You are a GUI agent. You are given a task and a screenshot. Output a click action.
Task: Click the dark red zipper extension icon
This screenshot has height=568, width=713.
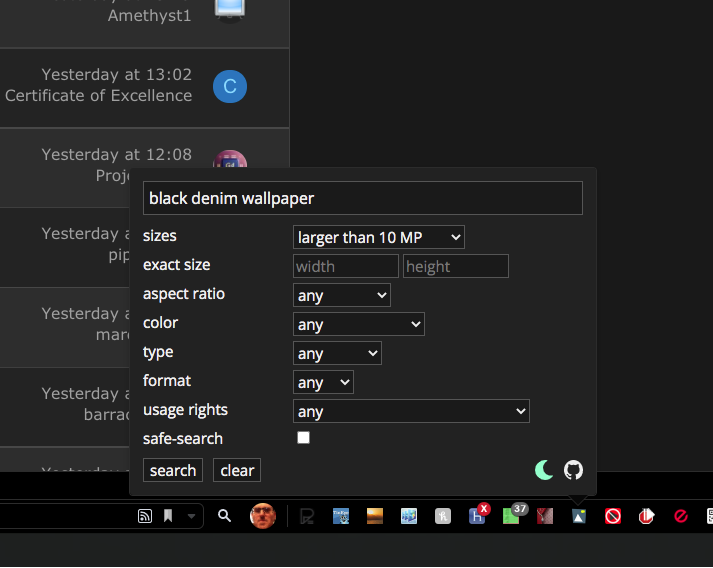545,516
